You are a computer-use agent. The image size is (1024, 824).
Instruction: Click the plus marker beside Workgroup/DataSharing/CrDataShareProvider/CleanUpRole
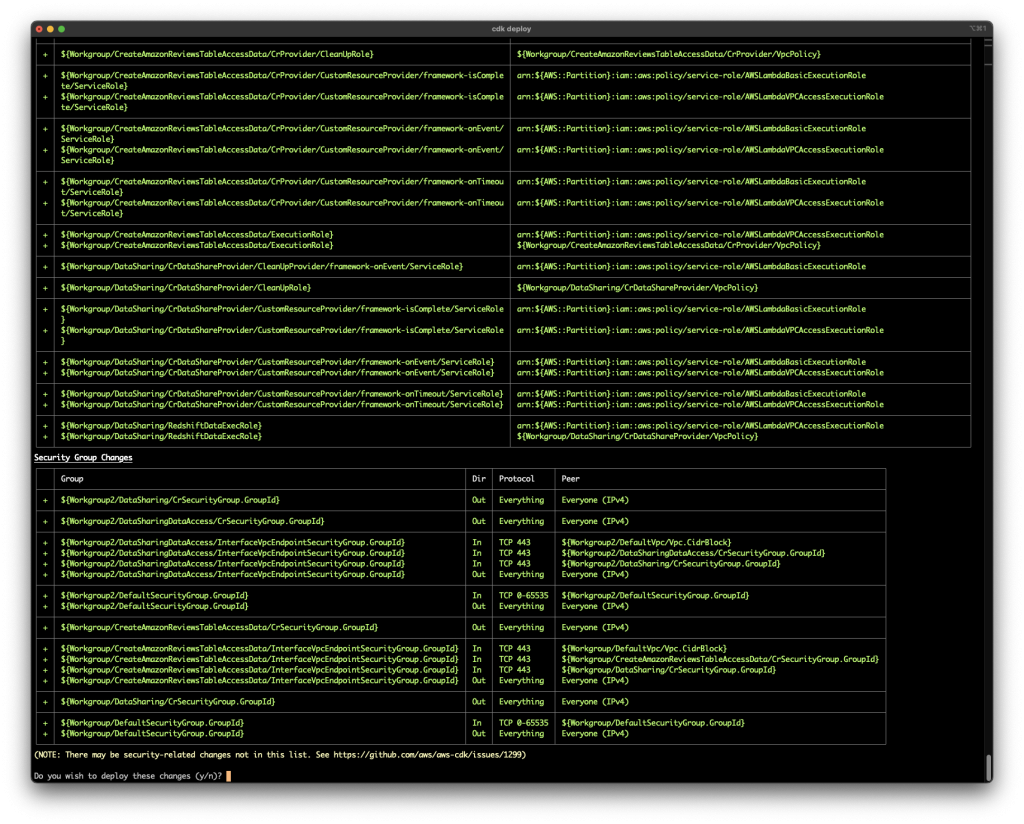coord(45,288)
